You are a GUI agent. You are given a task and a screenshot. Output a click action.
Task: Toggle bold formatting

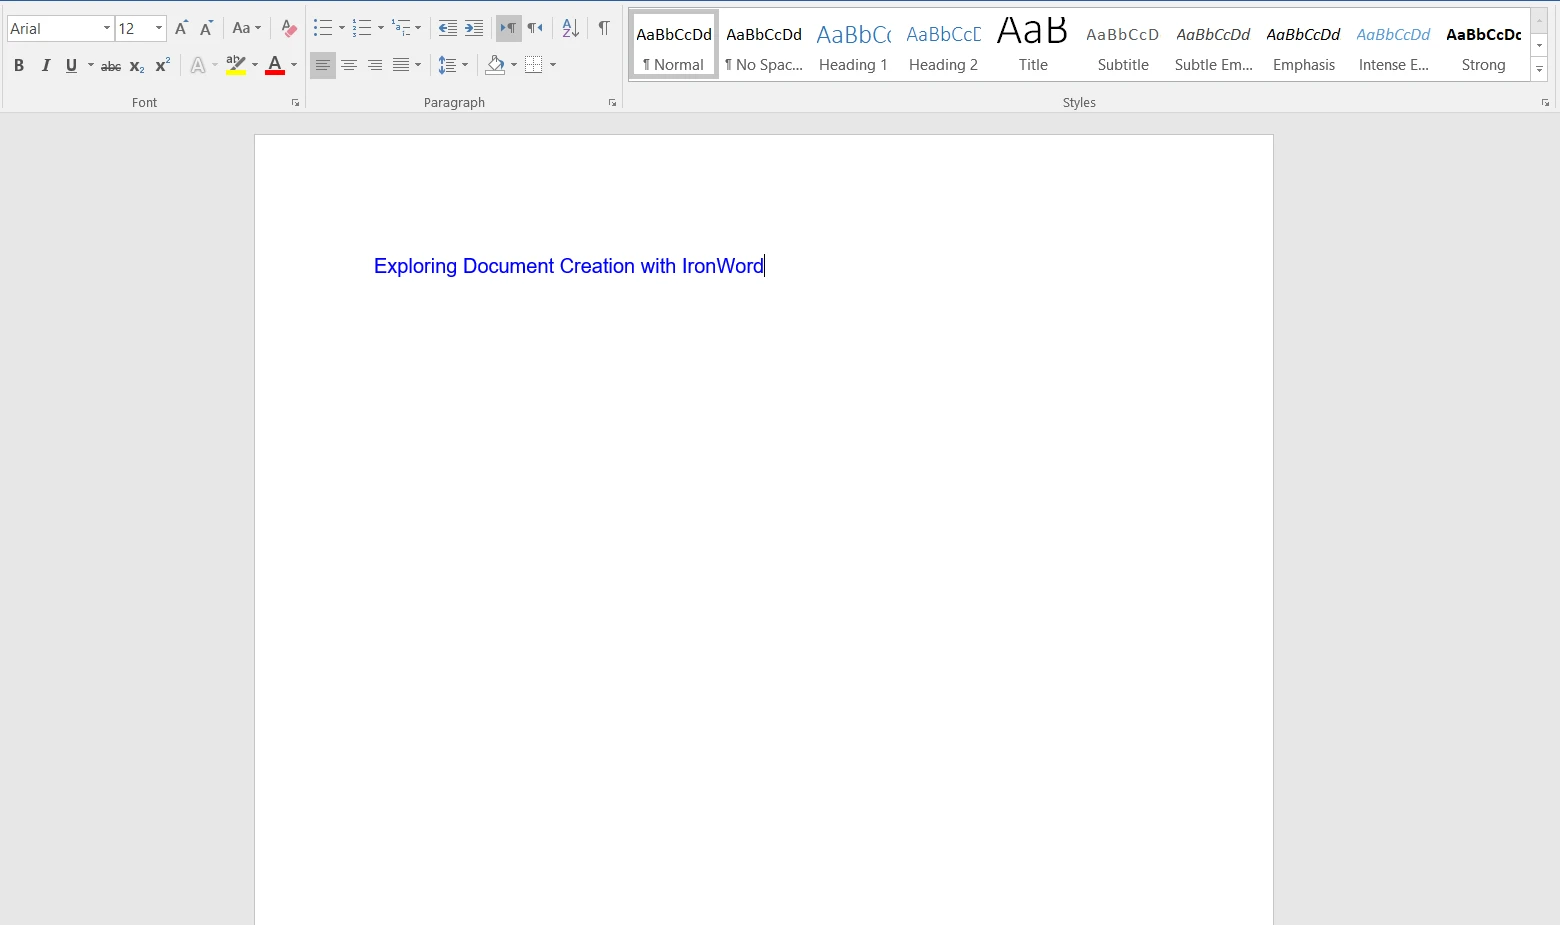point(19,66)
